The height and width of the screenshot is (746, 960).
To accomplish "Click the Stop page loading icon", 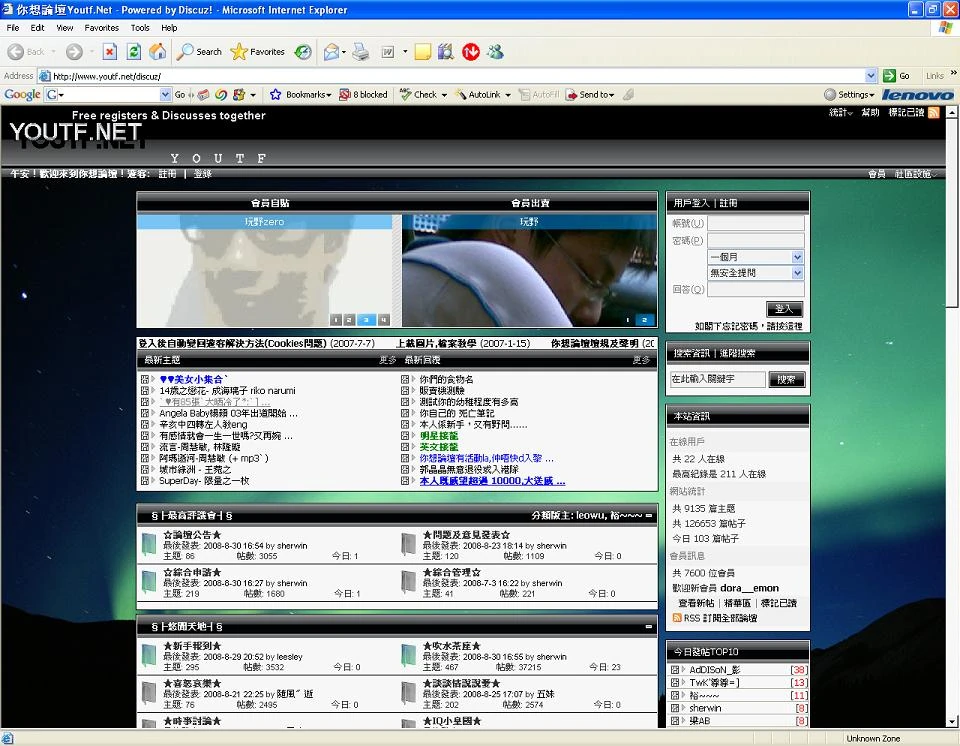I will click(110, 52).
